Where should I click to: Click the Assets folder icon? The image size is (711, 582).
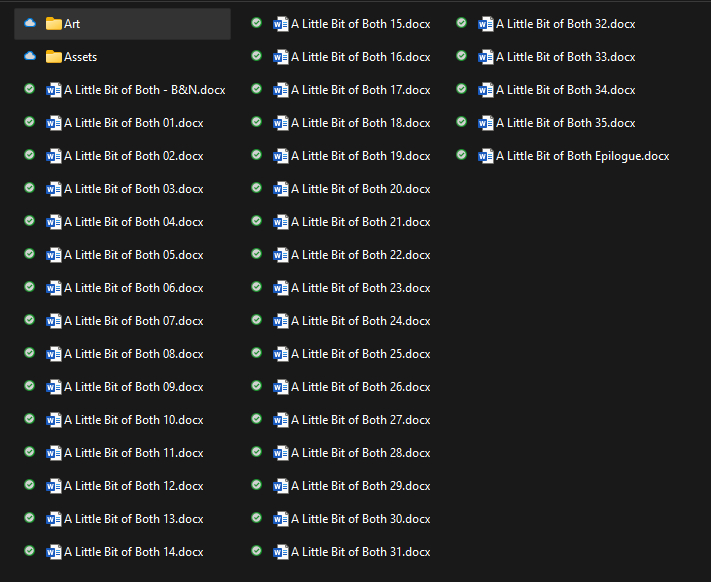[x=54, y=57]
